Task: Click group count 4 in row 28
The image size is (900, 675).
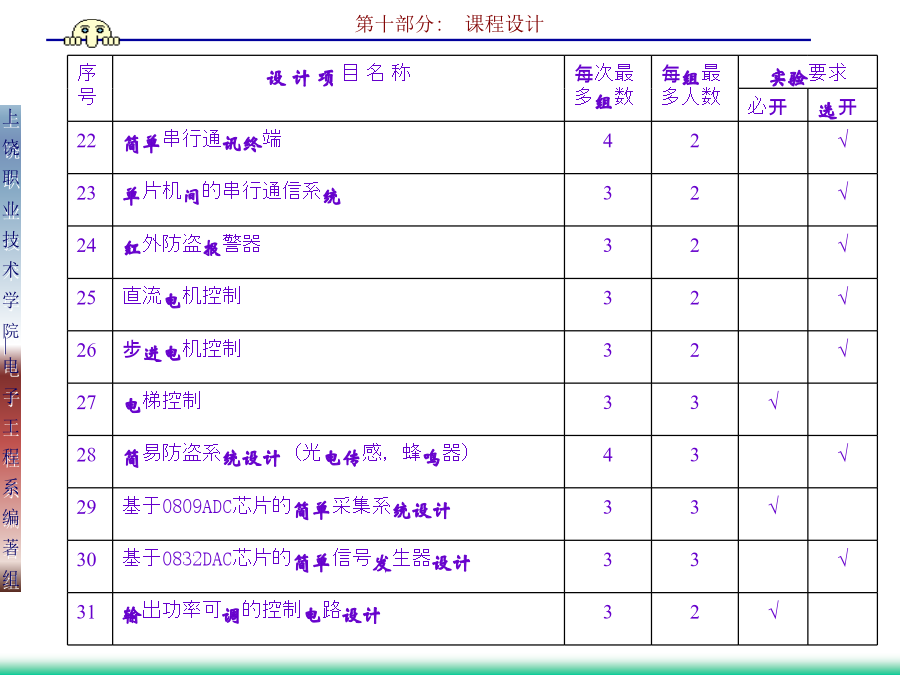Action: (607, 455)
